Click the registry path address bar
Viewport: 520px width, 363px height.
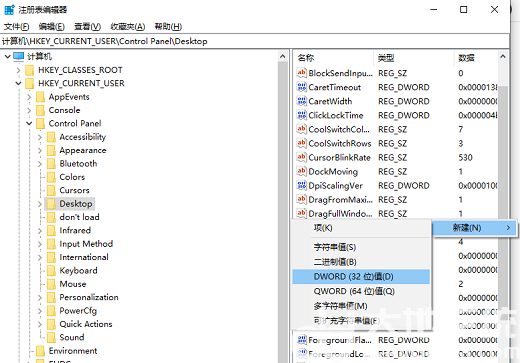coord(255,41)
